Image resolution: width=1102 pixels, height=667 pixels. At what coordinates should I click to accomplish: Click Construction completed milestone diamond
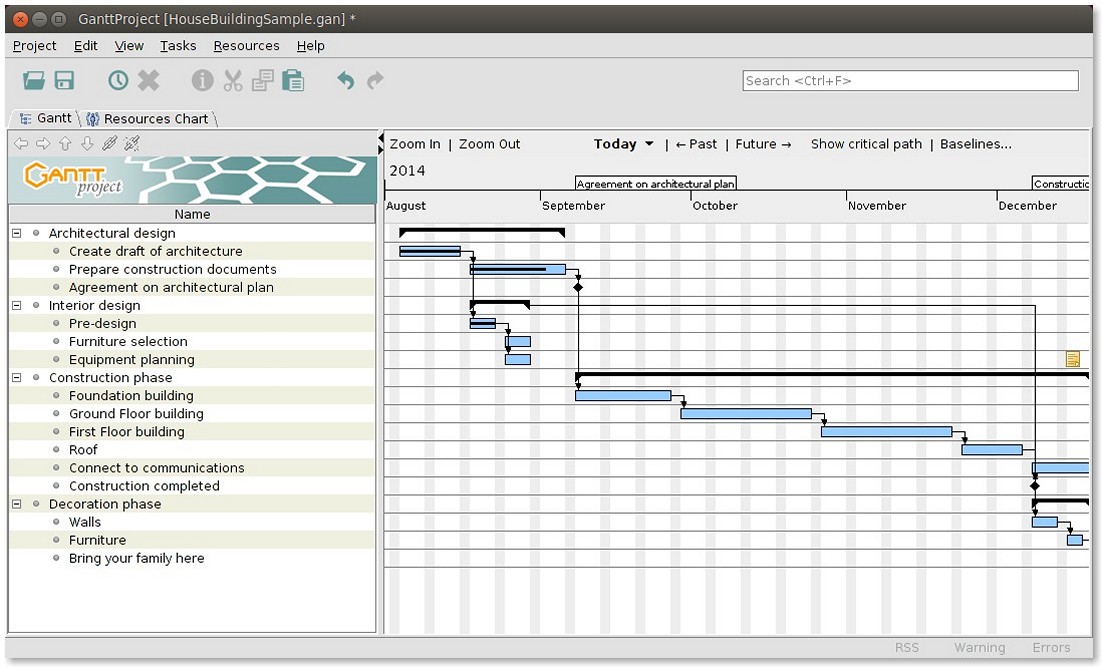[1035, 486]
